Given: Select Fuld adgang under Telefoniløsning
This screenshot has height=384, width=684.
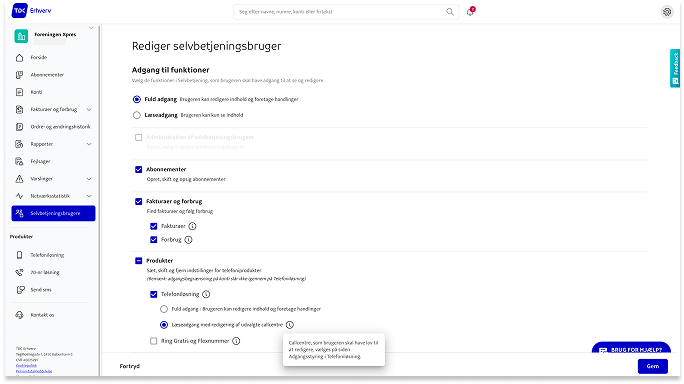Looking at the screenshot, I should (164, 309).
